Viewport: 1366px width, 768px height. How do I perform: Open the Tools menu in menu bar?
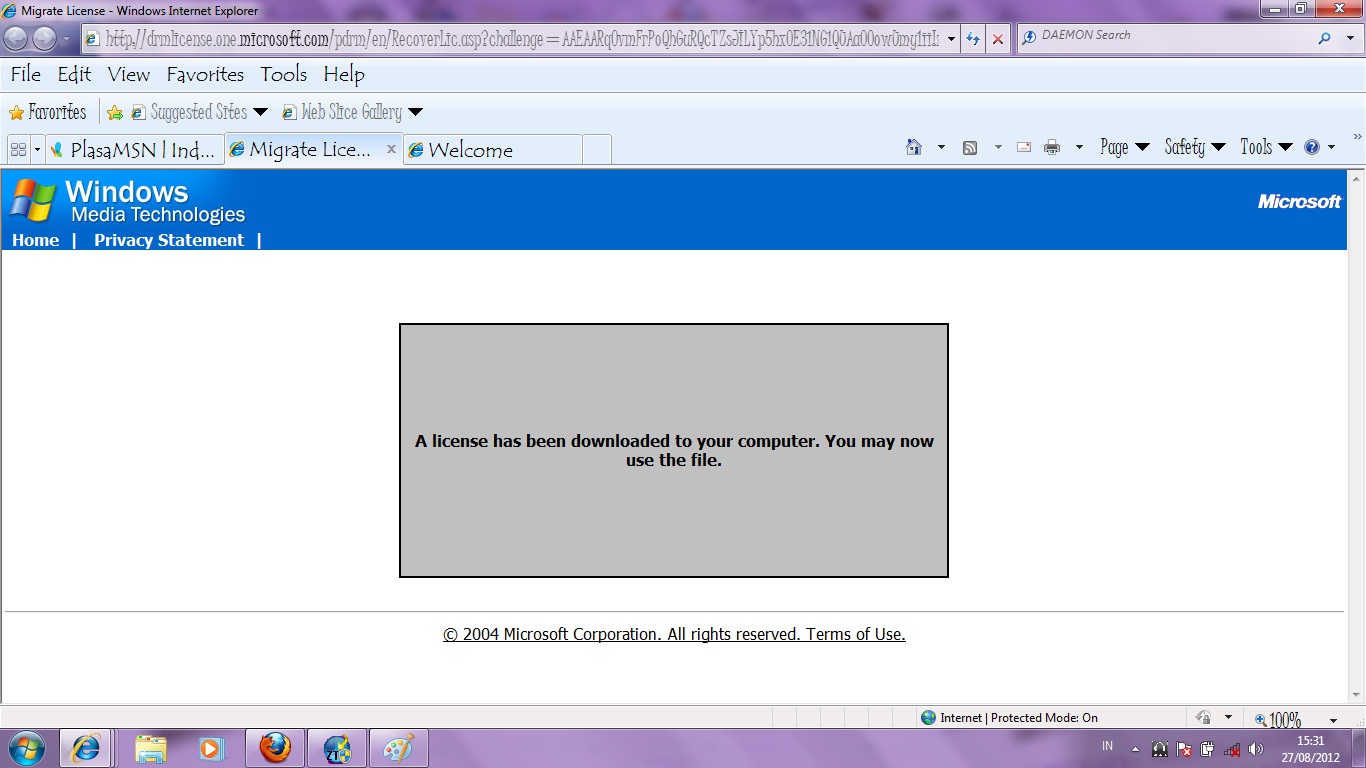click(x=284, y=74)
